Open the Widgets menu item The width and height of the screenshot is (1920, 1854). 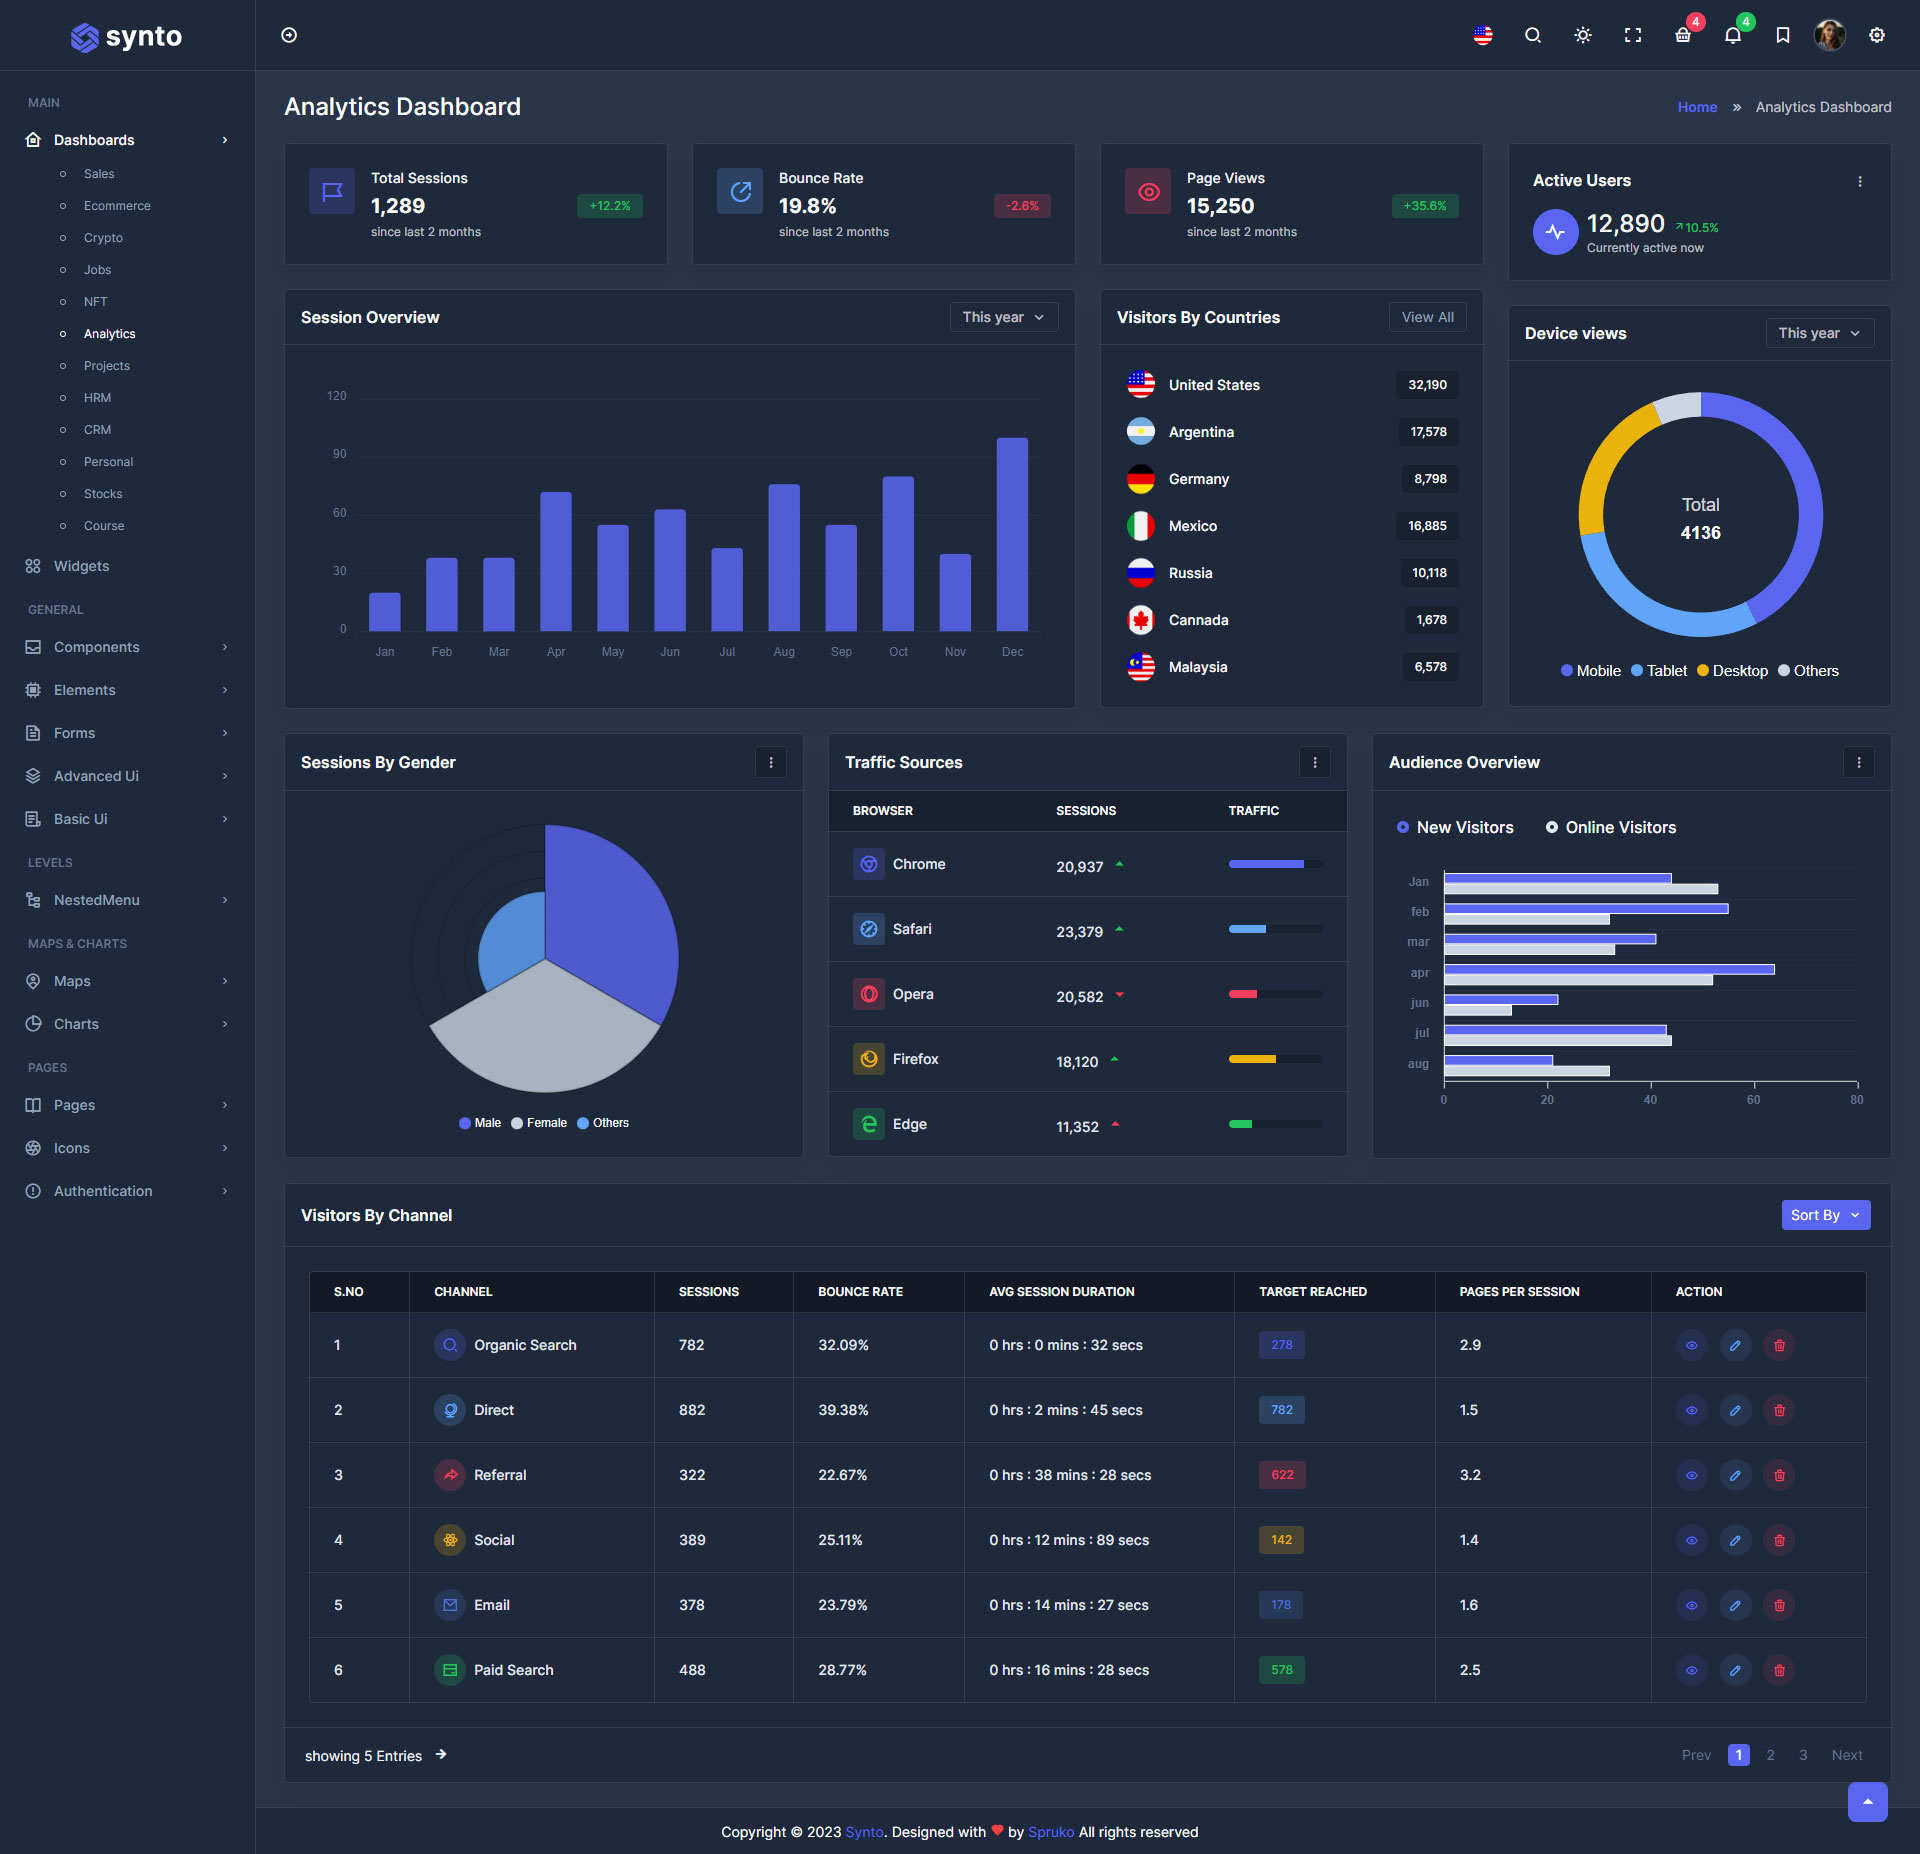coord(81,566)
